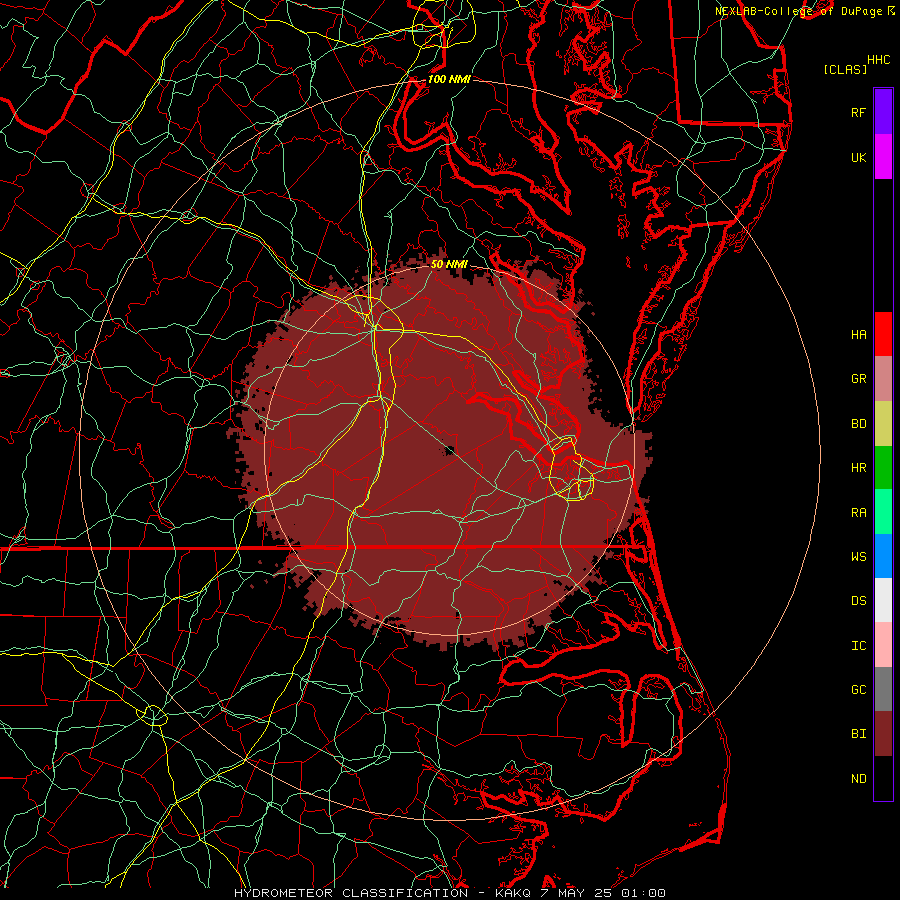900x900 pixels.
Task: Click the red HA legend color swatch
Action: (x=883, y=334)
